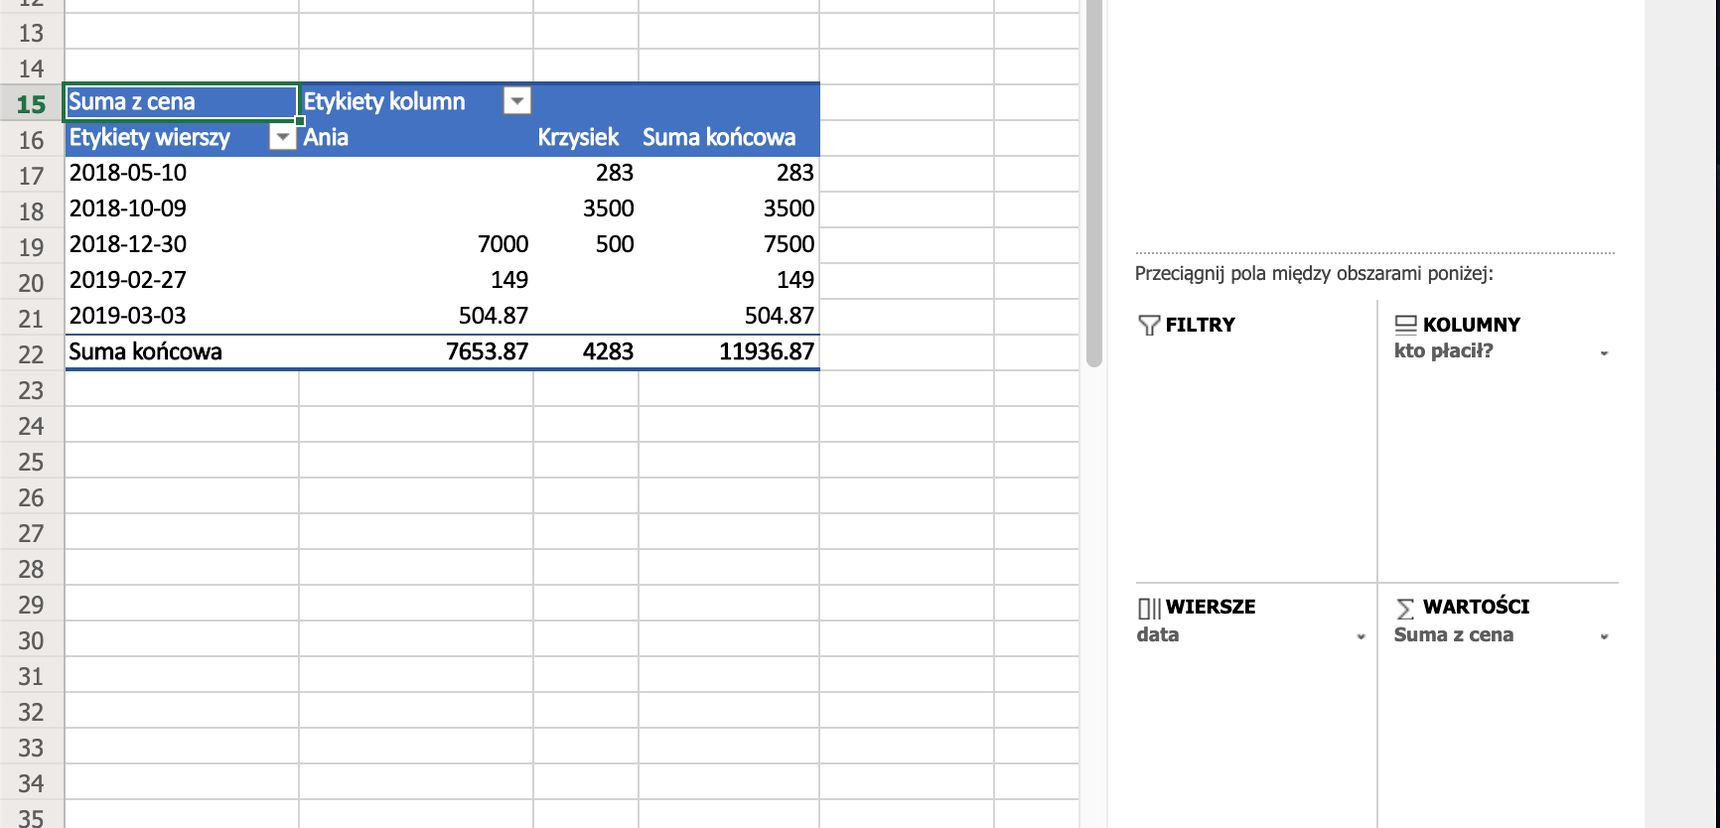The image size is (1720, 828).
Task: Open the Etykiety kolumn filter dropdown
Action: [517, 101]
